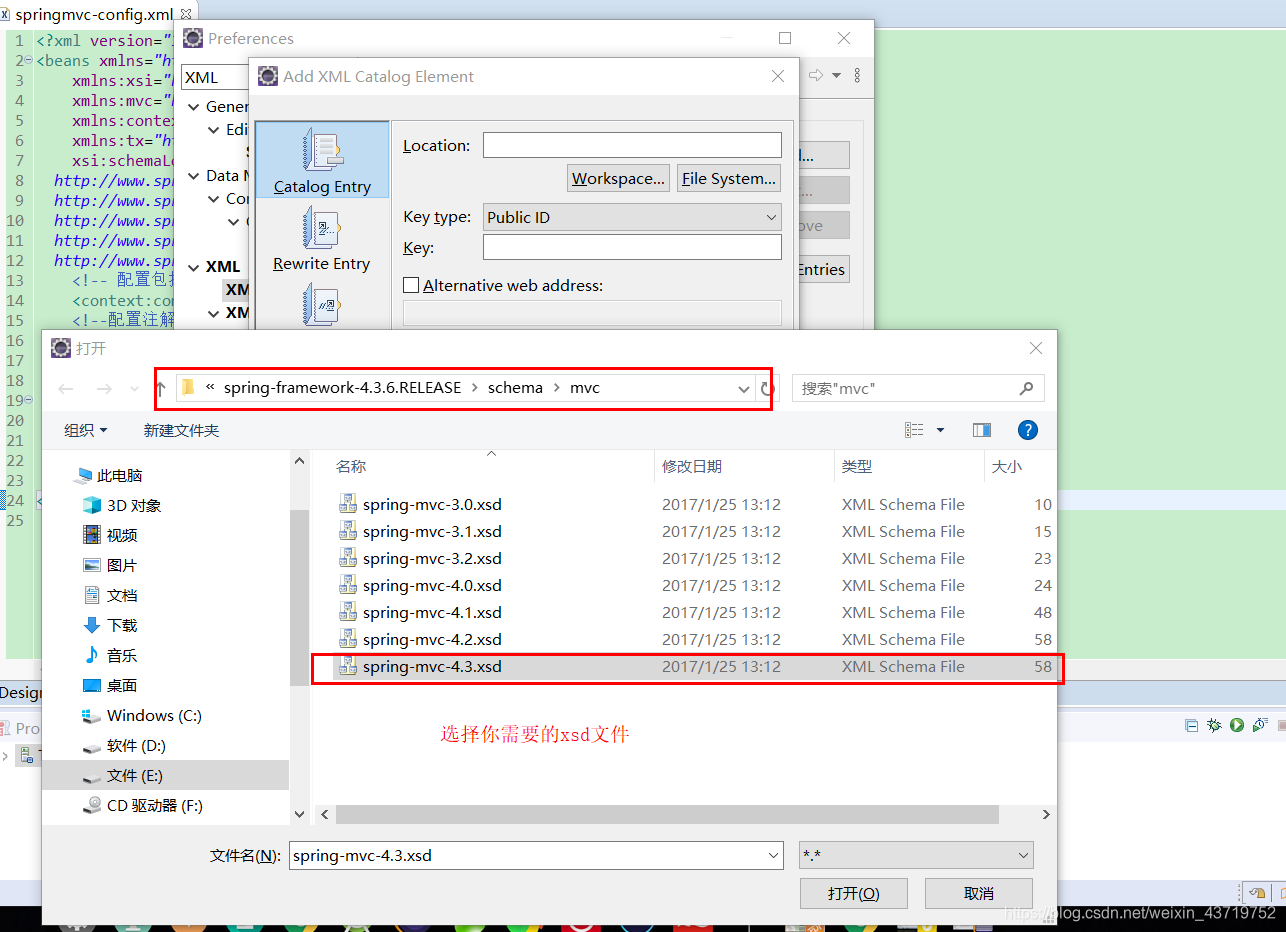Screen dimensions: 1286x932
Task: Click 打开(O) to open the selected file
Action: 854,893
